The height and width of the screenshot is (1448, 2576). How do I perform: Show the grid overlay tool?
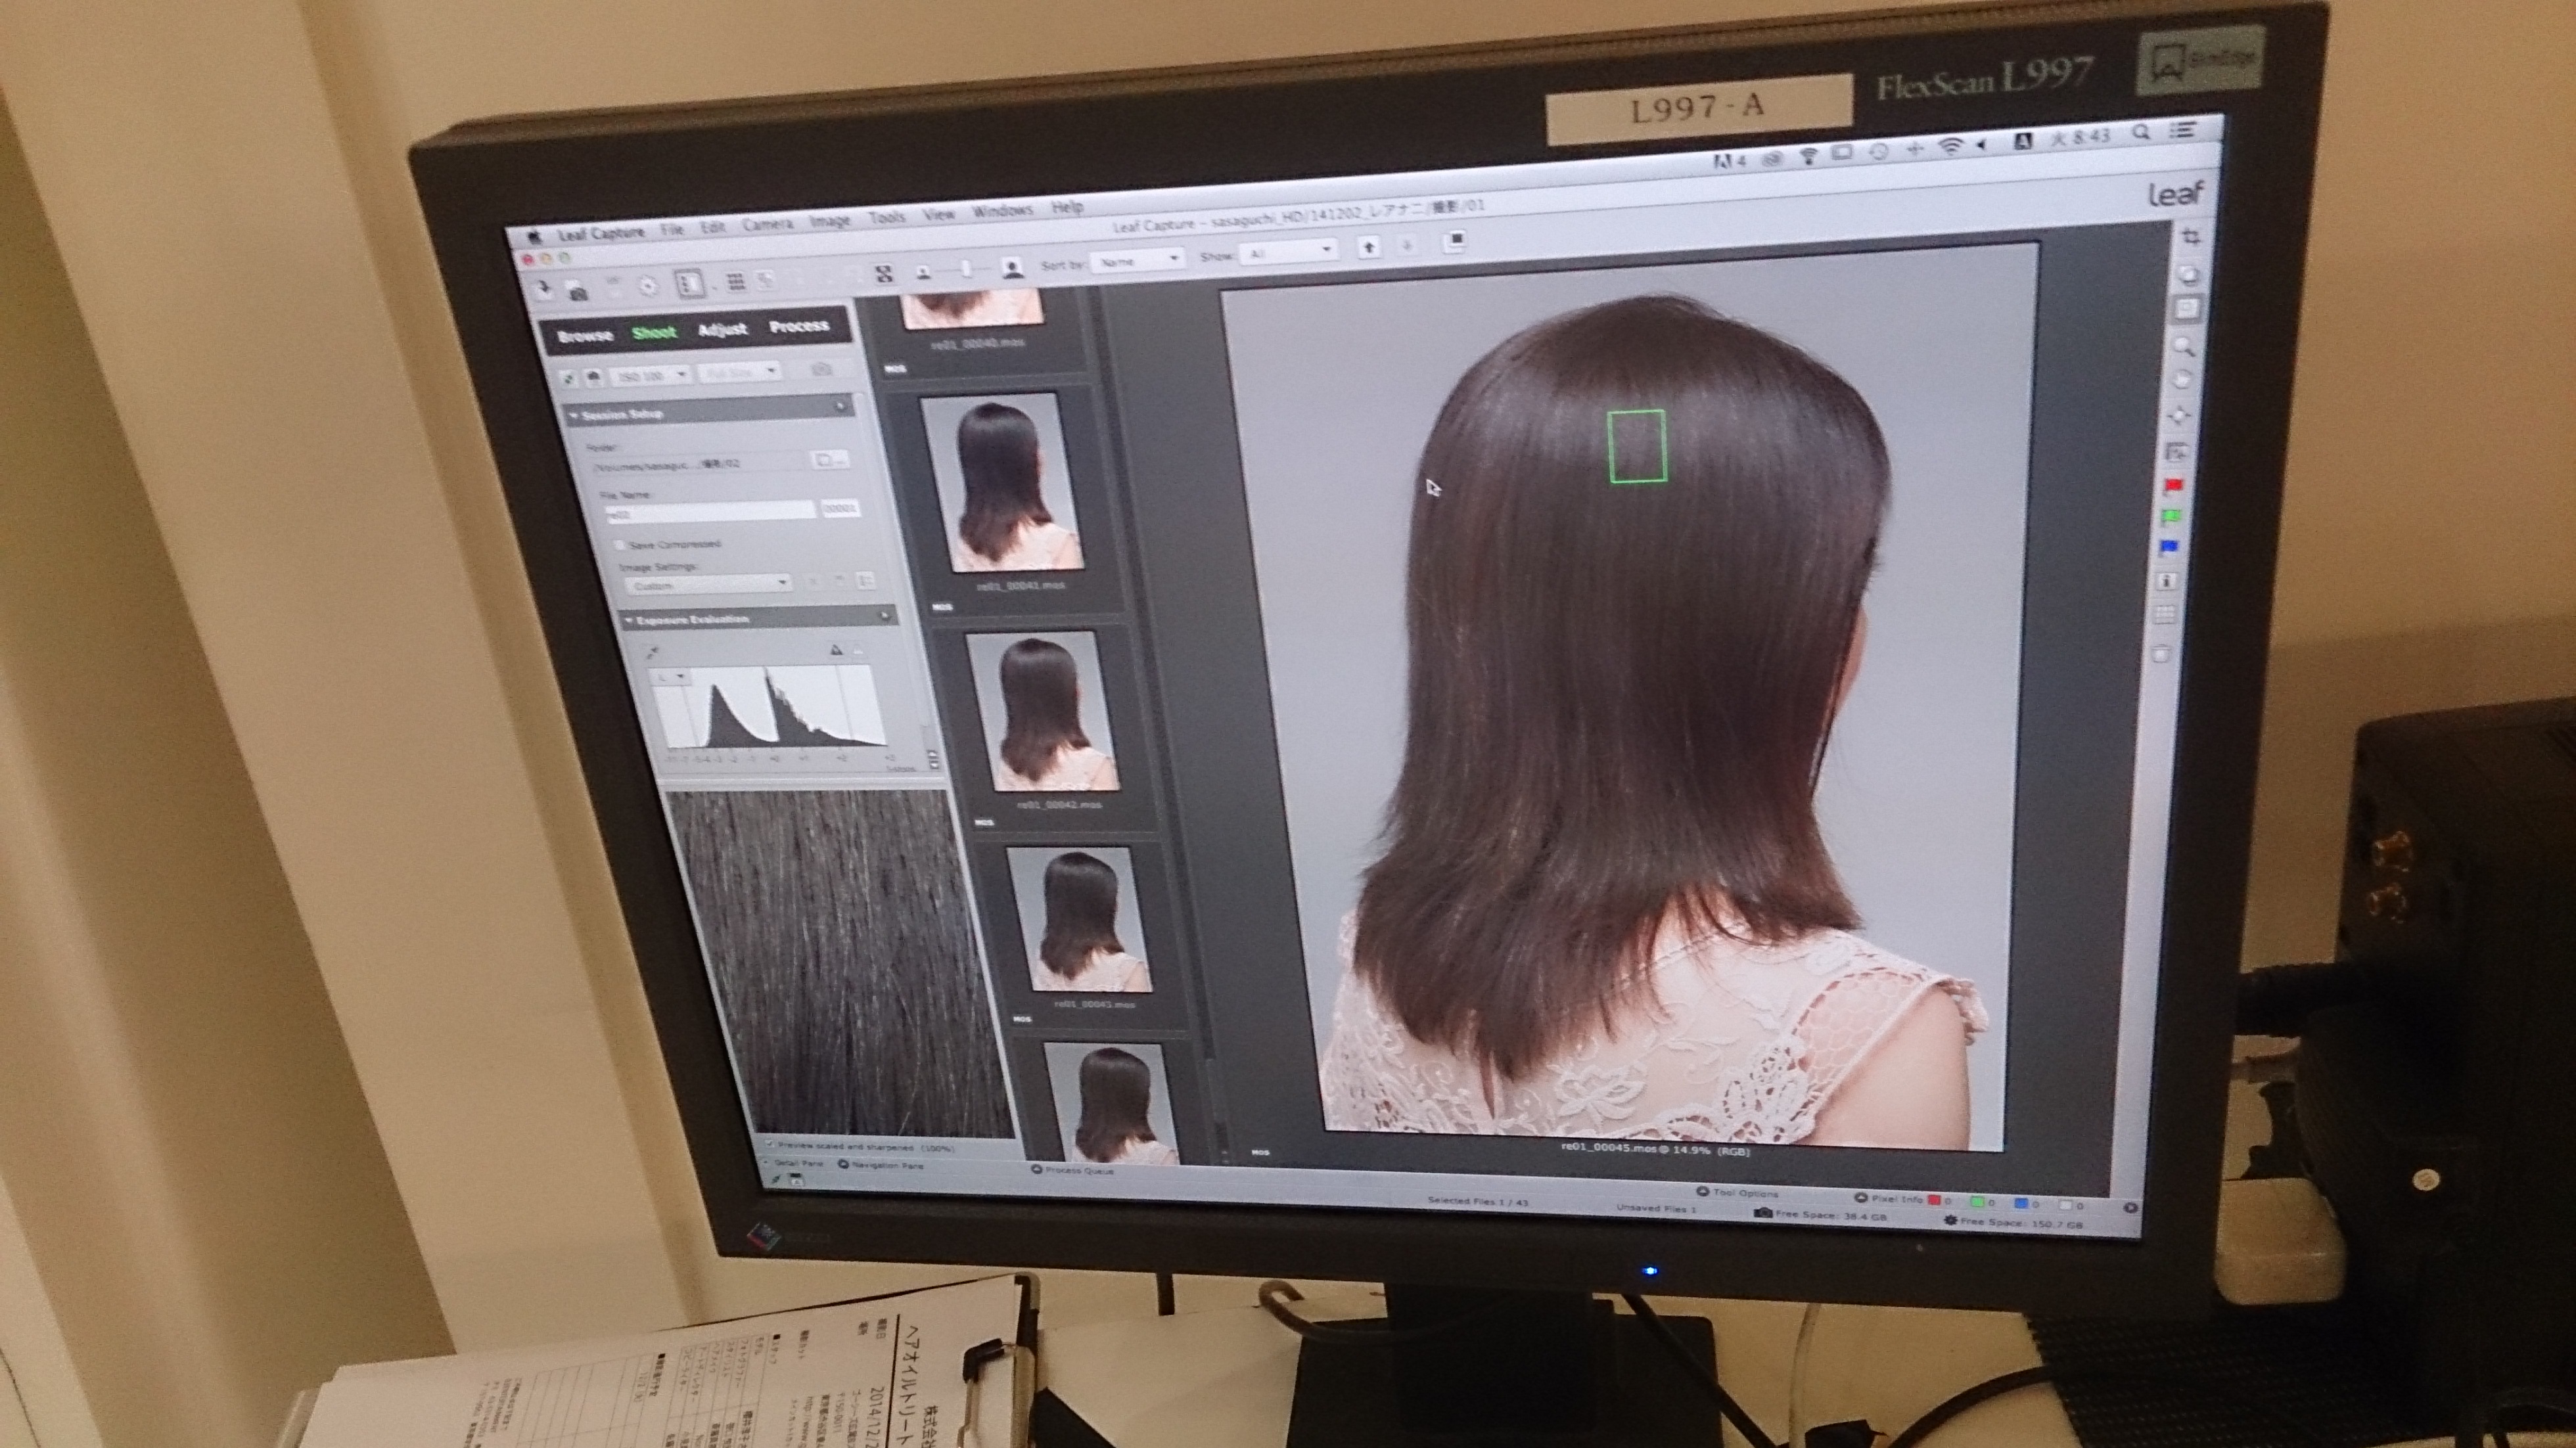coord(2165,615)
